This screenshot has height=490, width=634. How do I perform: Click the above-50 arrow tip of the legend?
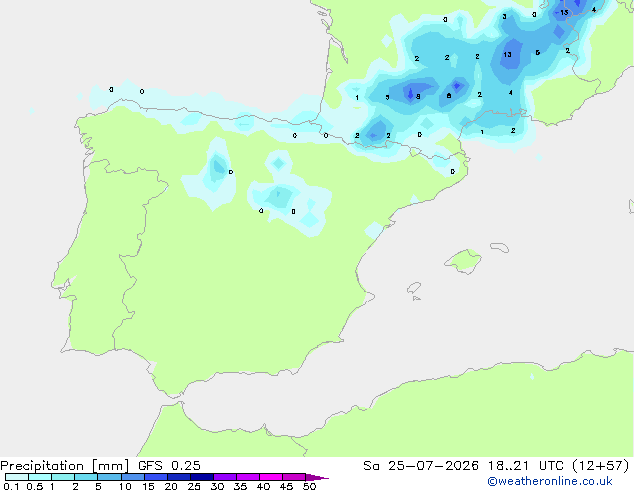click(x=317, y=477)
